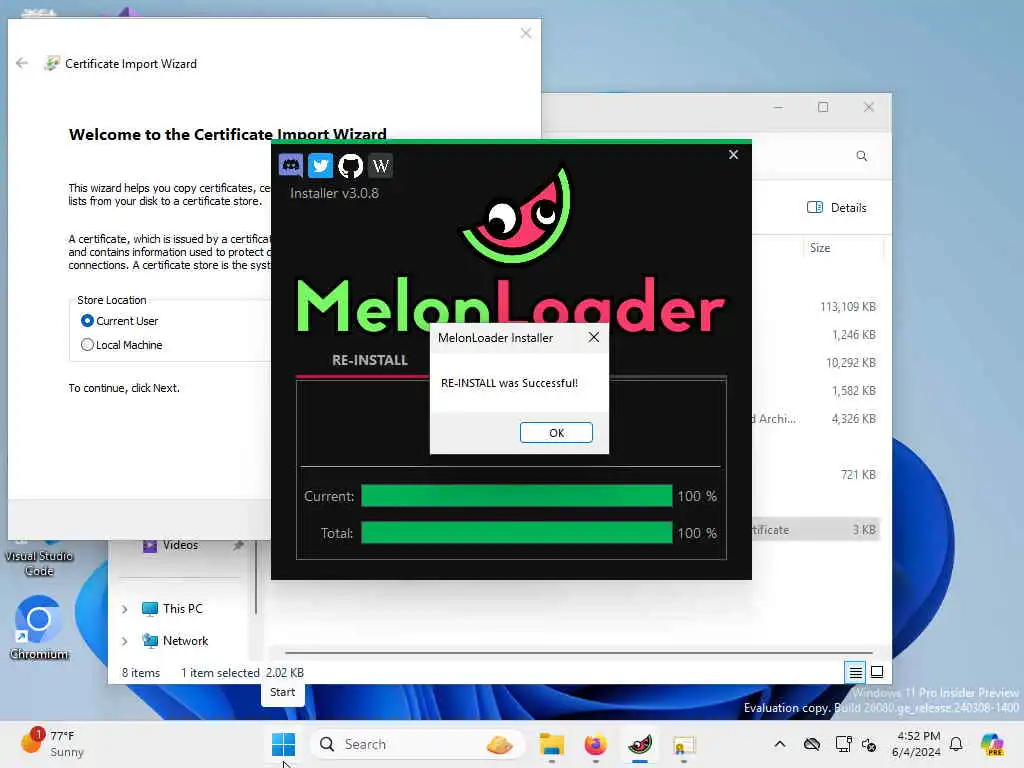Go back in Certificate Import Wizard

22,63
